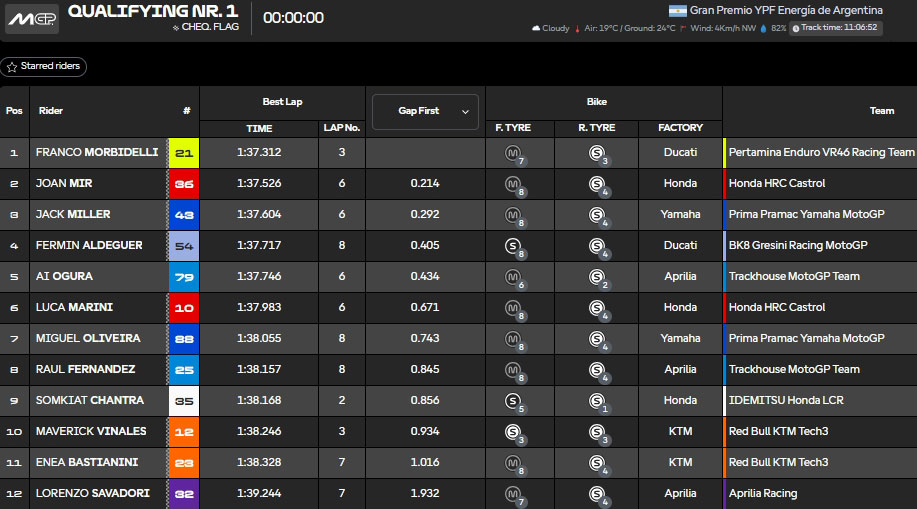The width and height of the screenshot is (917, 509).
Task: Click Chantra's rear tyre soft icon
Action: tap(597, 401)
